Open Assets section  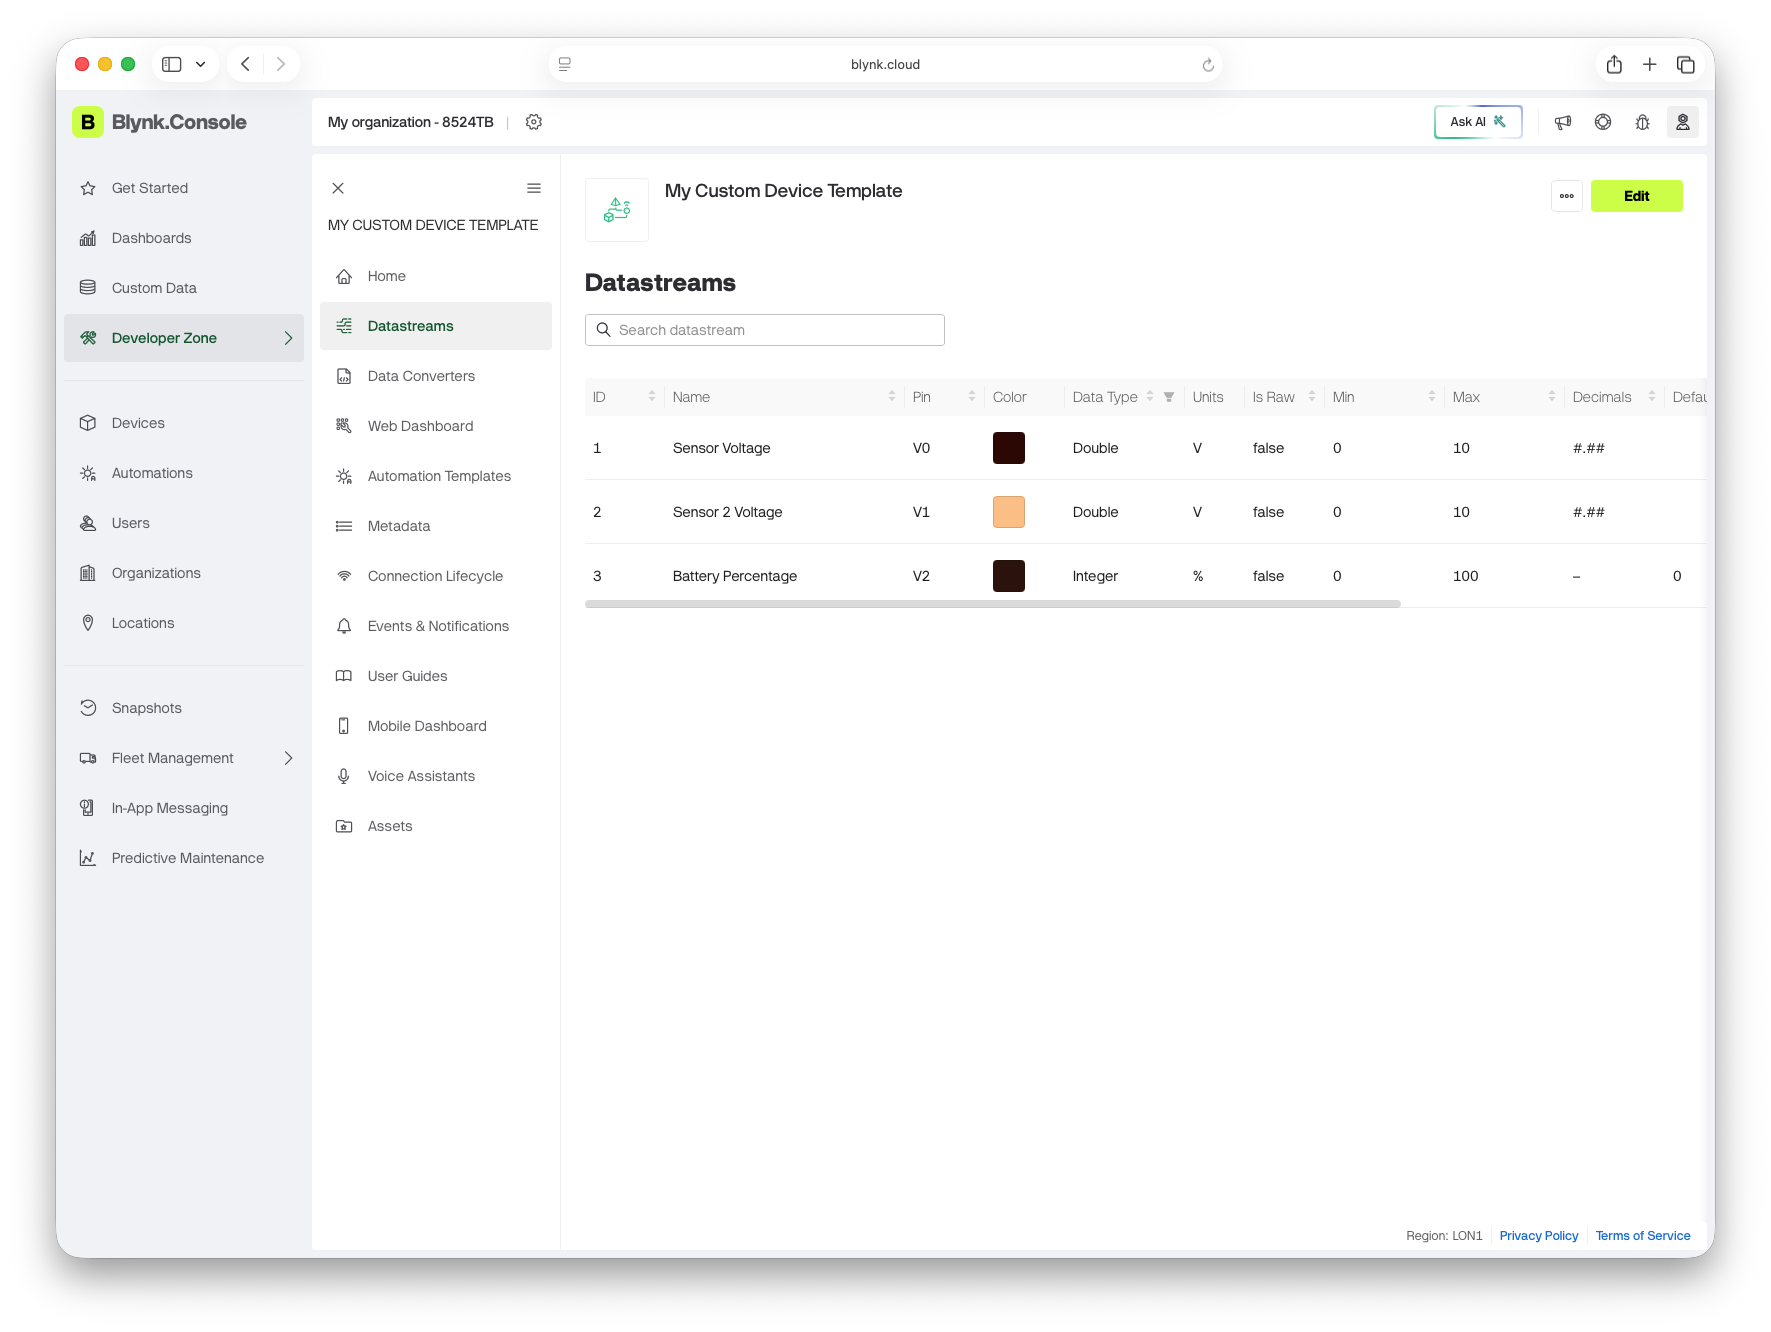[x=436, y=826]
